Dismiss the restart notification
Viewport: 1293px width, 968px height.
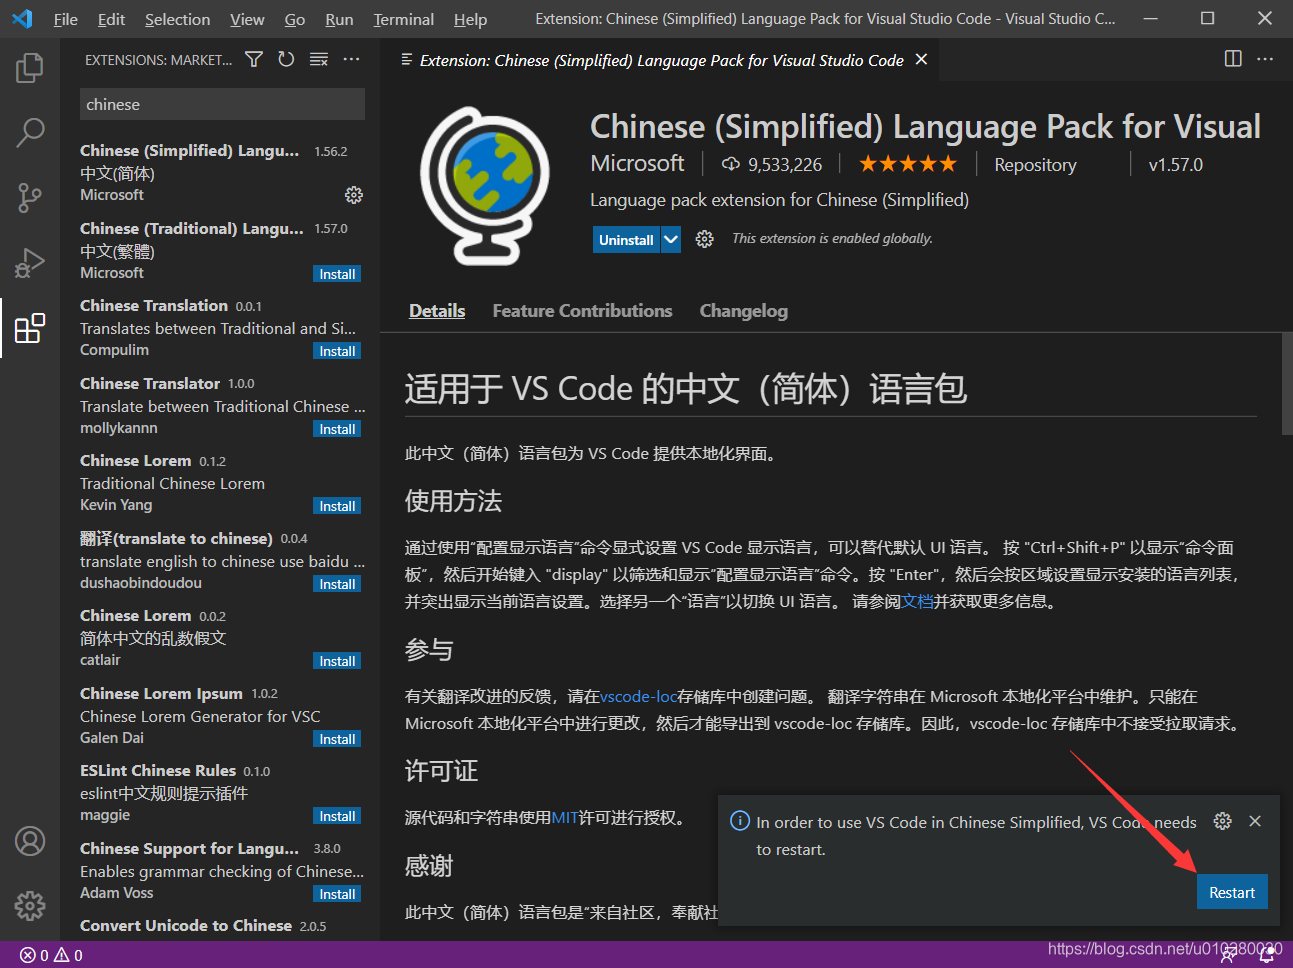[1255, 821]
